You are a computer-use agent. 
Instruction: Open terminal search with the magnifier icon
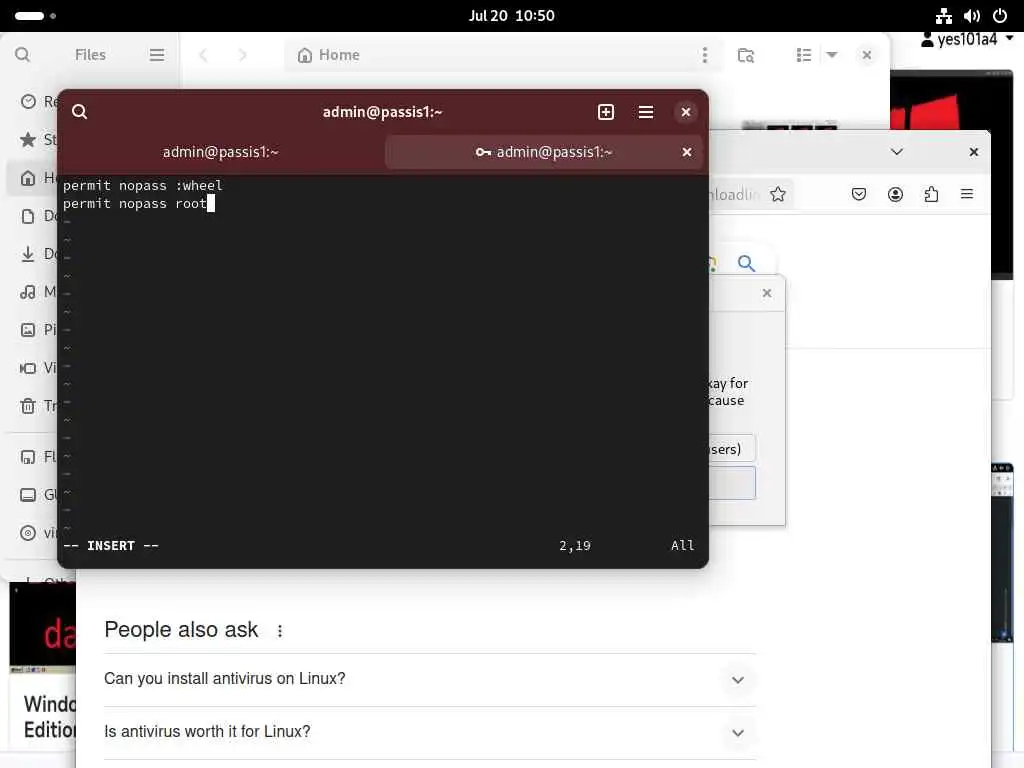(80, 112)
